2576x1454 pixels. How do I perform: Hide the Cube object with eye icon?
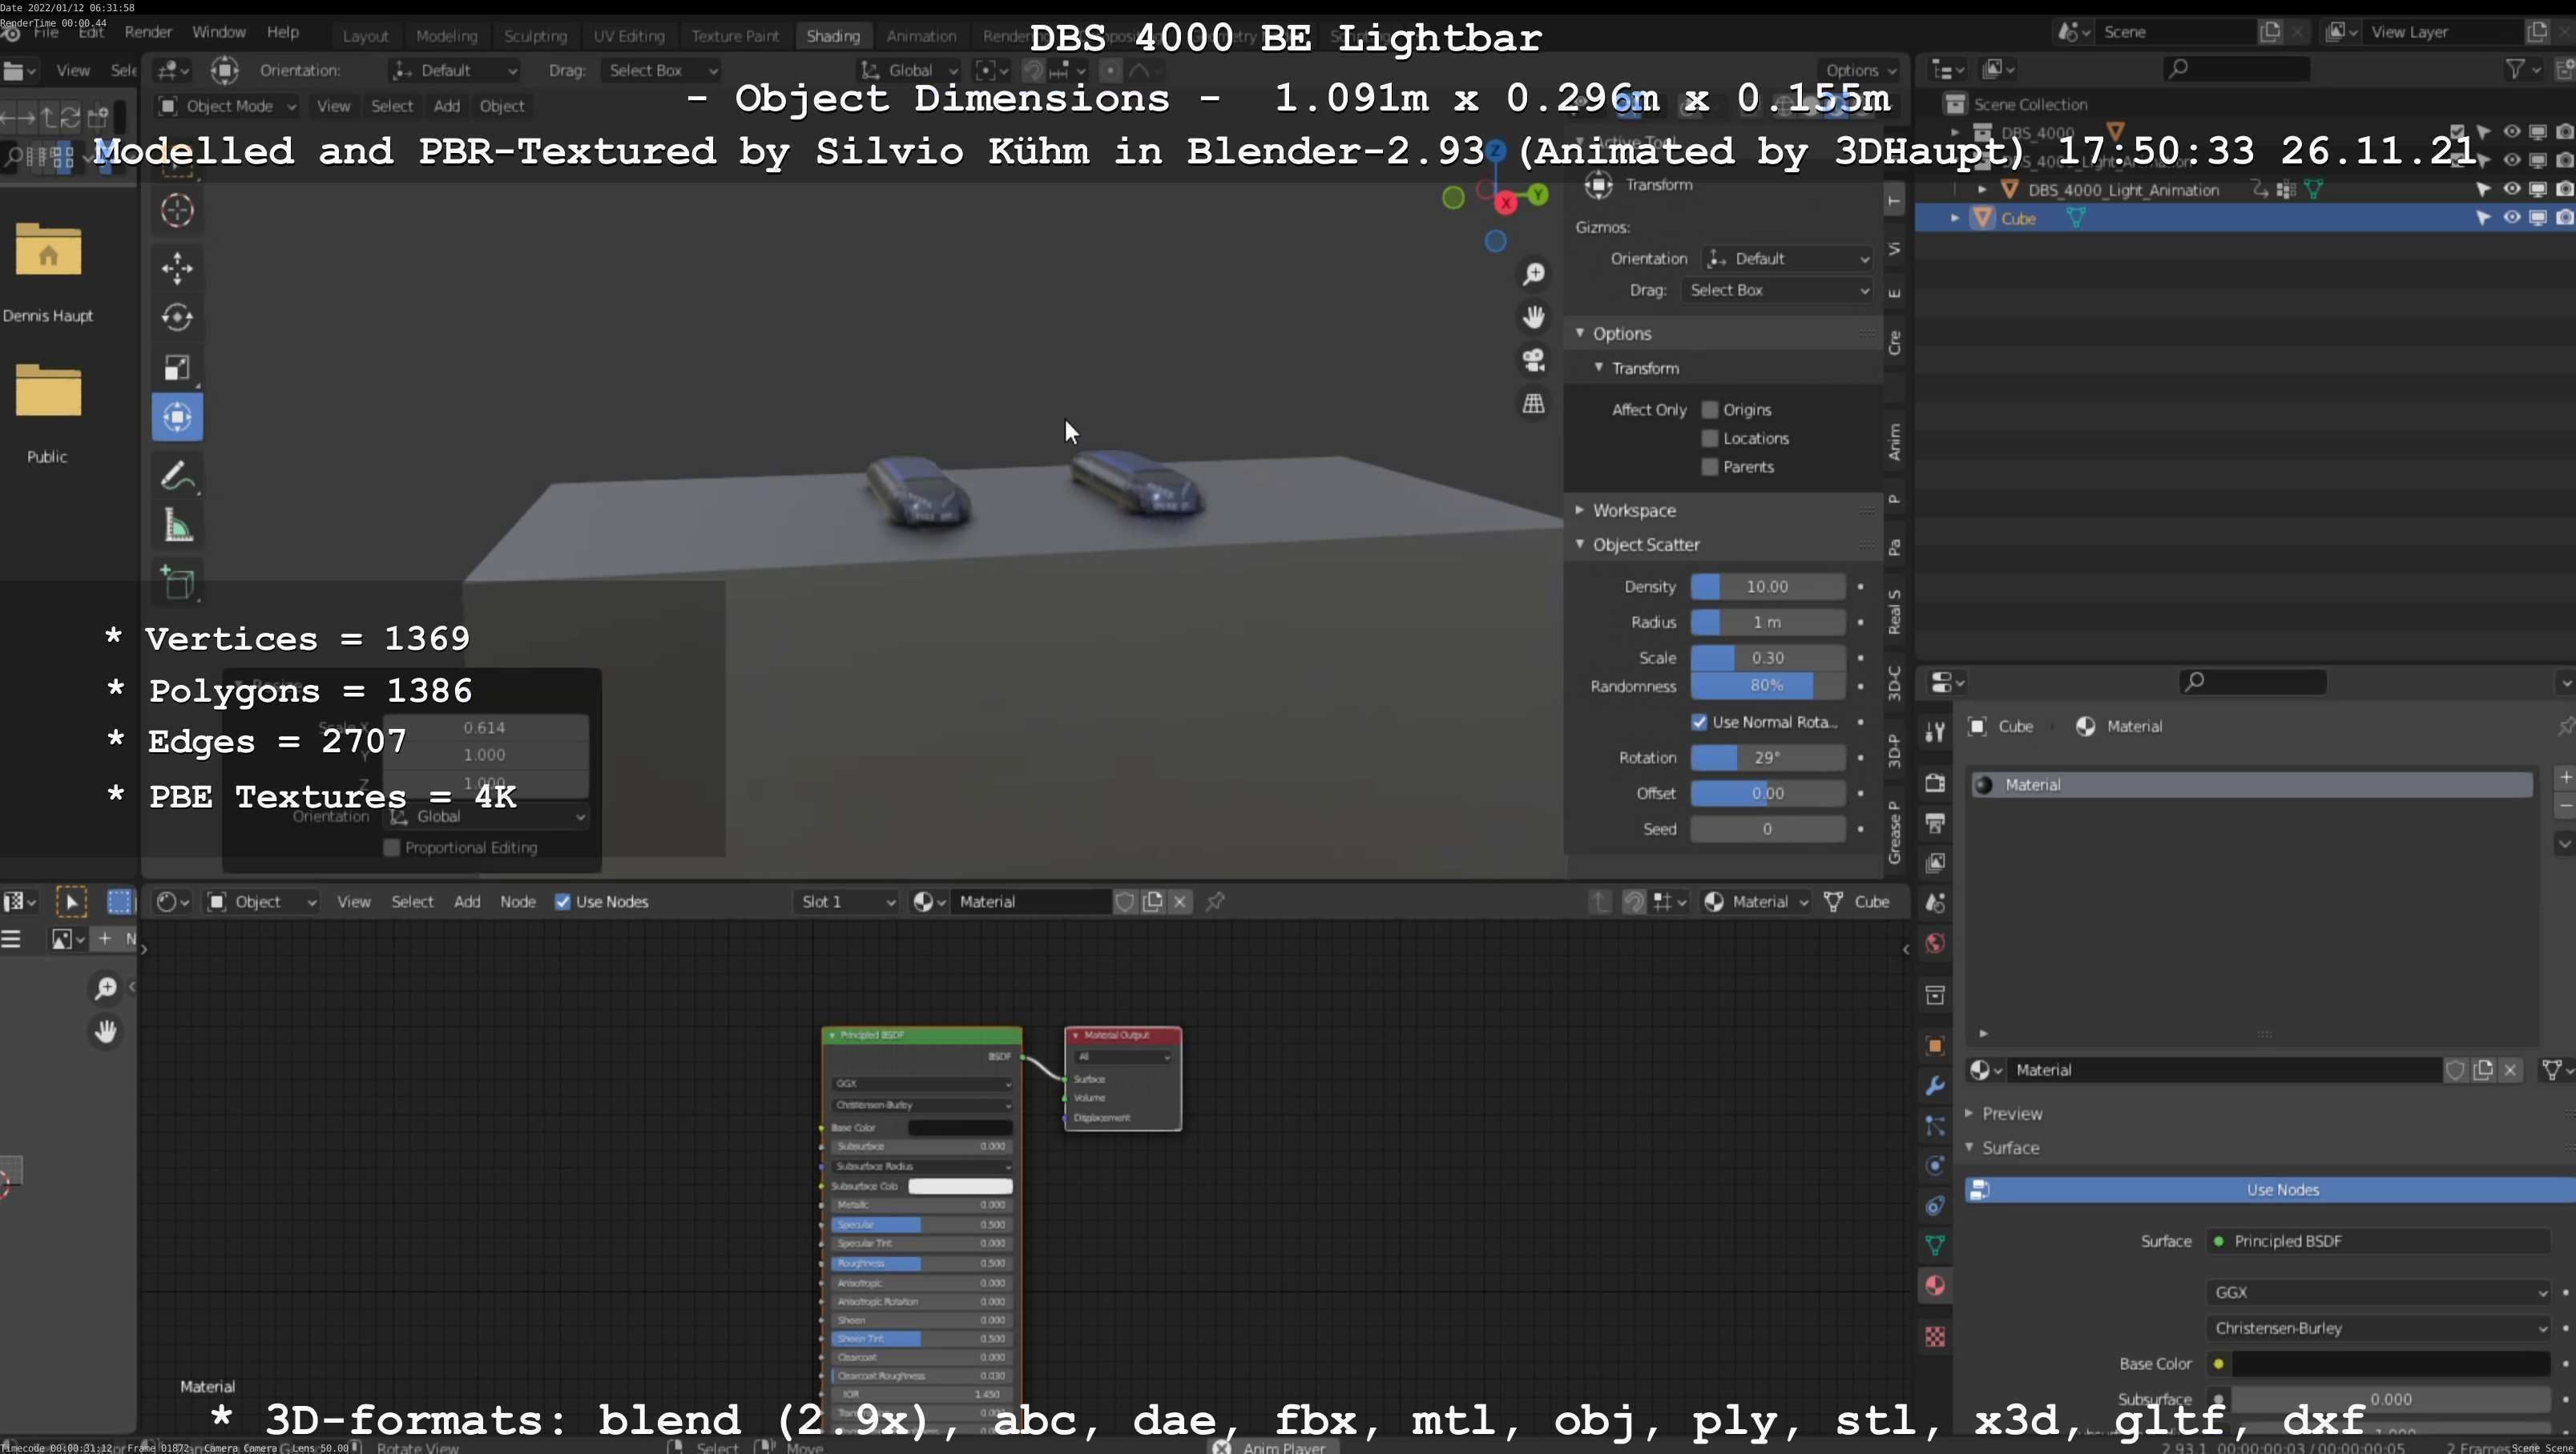(x=2511, y=217)
